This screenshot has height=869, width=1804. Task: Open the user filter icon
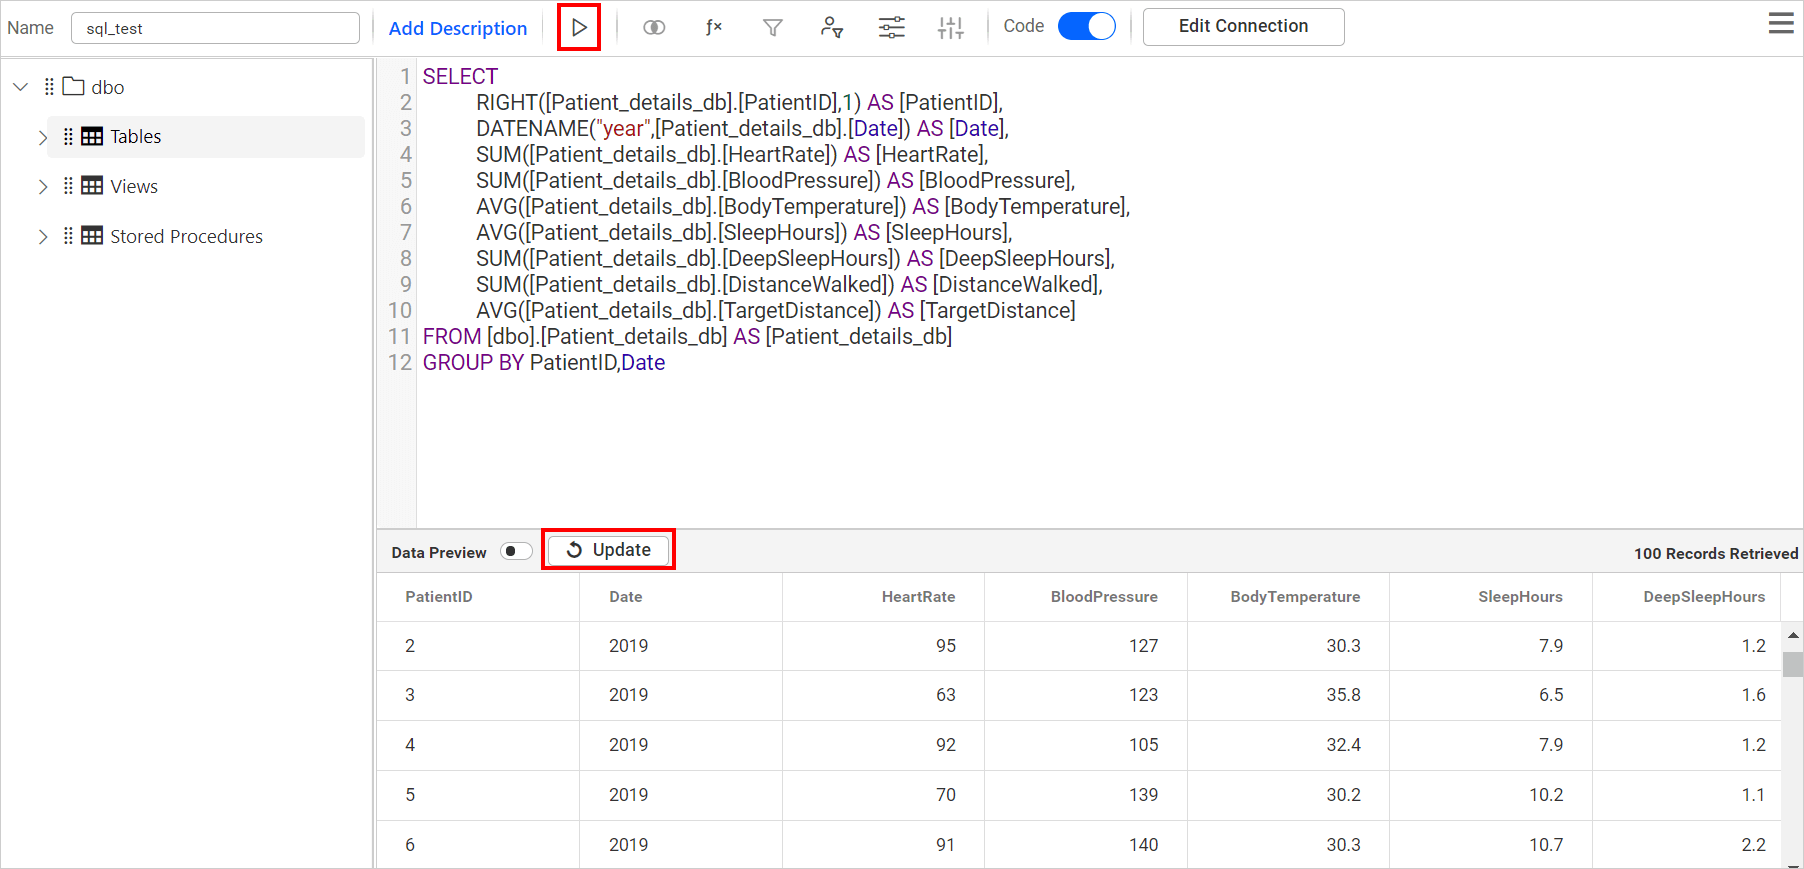click(x=832, y=27)
